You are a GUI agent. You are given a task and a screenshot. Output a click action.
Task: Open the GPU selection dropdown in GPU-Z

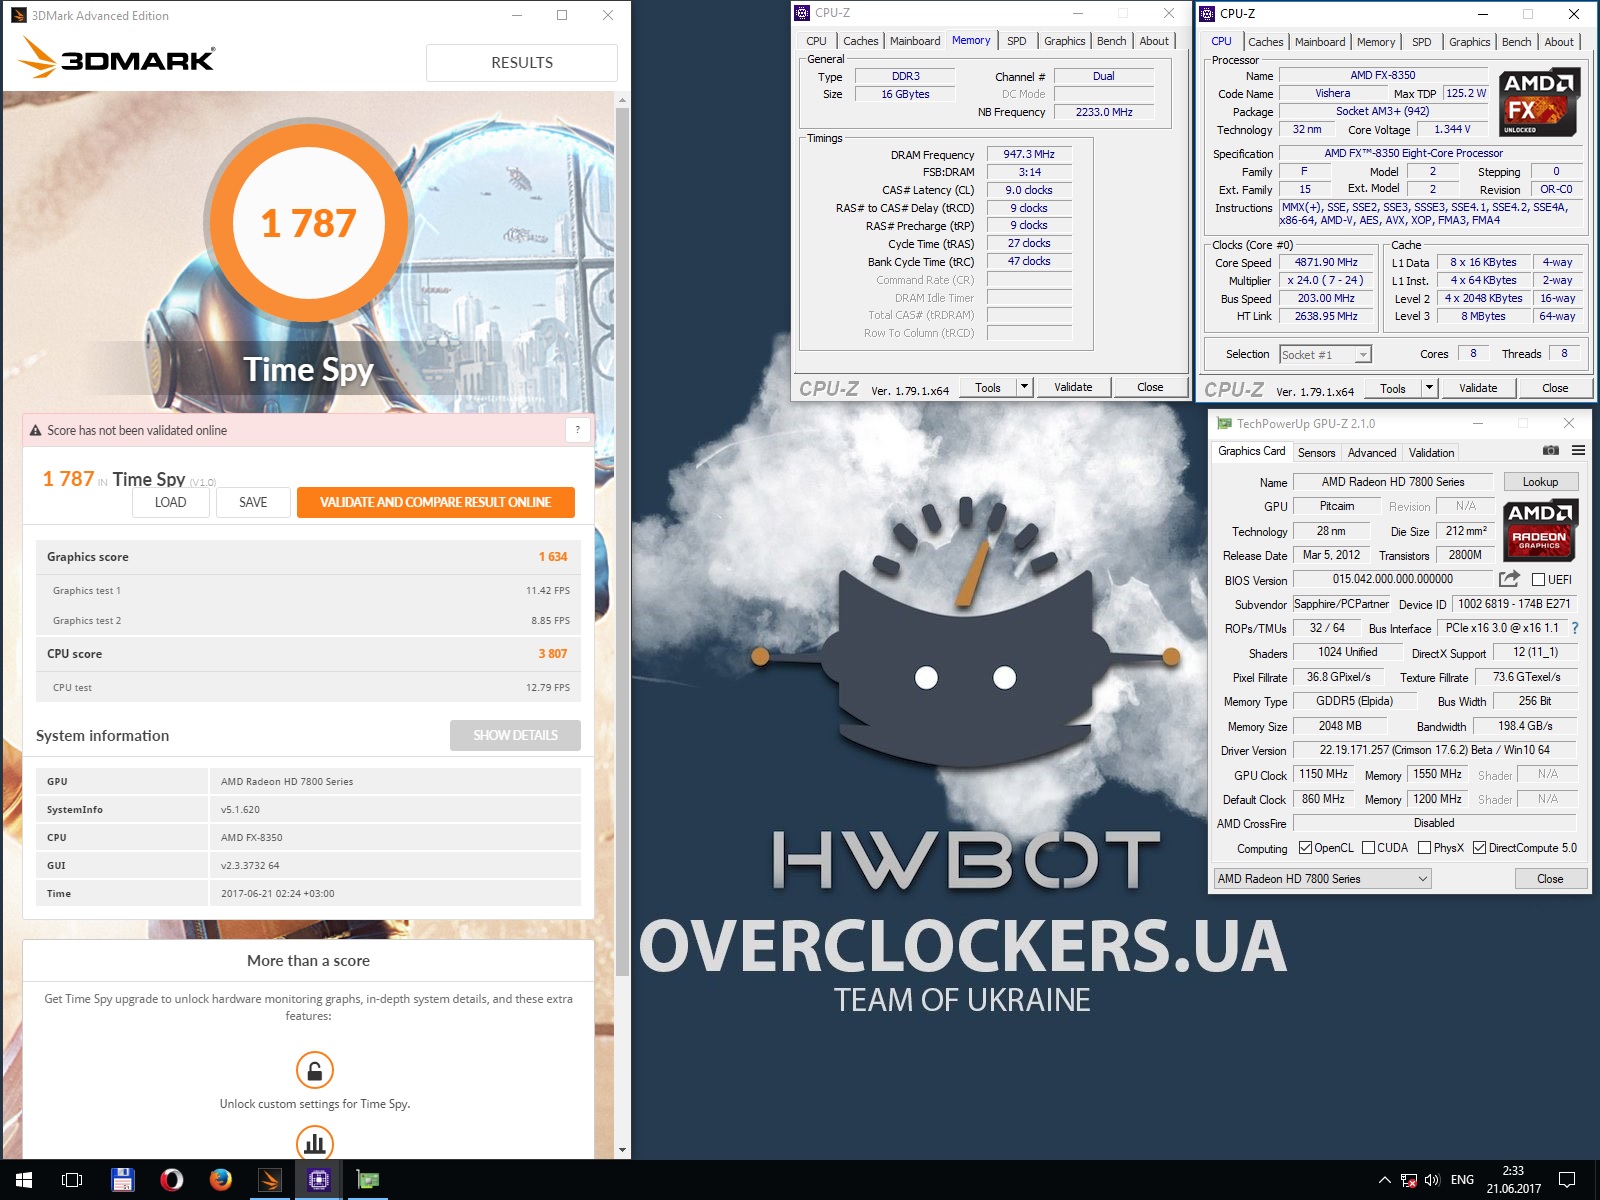click(1322, 878)
